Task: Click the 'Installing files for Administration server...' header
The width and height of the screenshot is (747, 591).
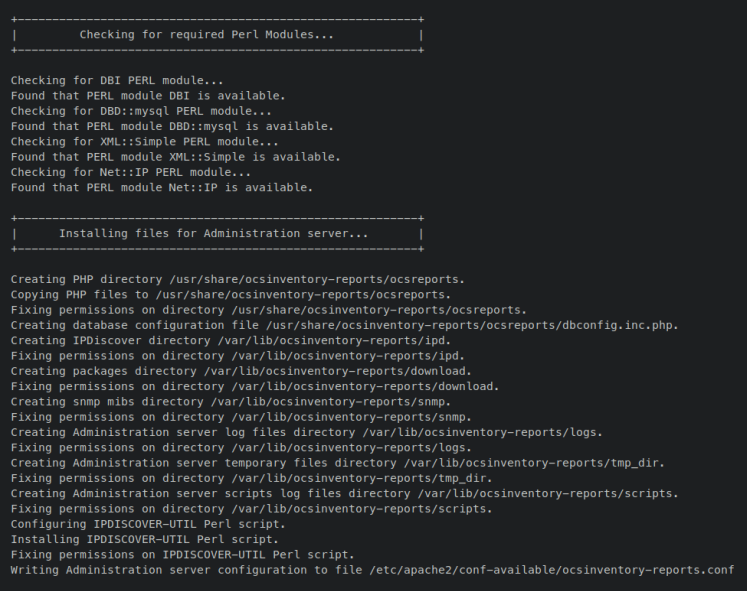Action: click(x=214, y=233)
